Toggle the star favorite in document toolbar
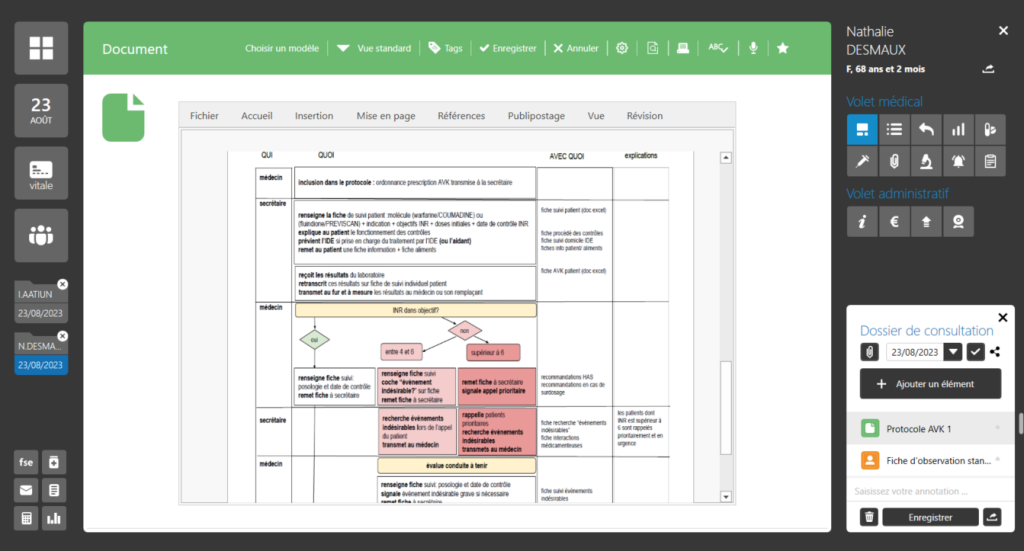This screenshot has height=551, width=1024. point(783,48)
